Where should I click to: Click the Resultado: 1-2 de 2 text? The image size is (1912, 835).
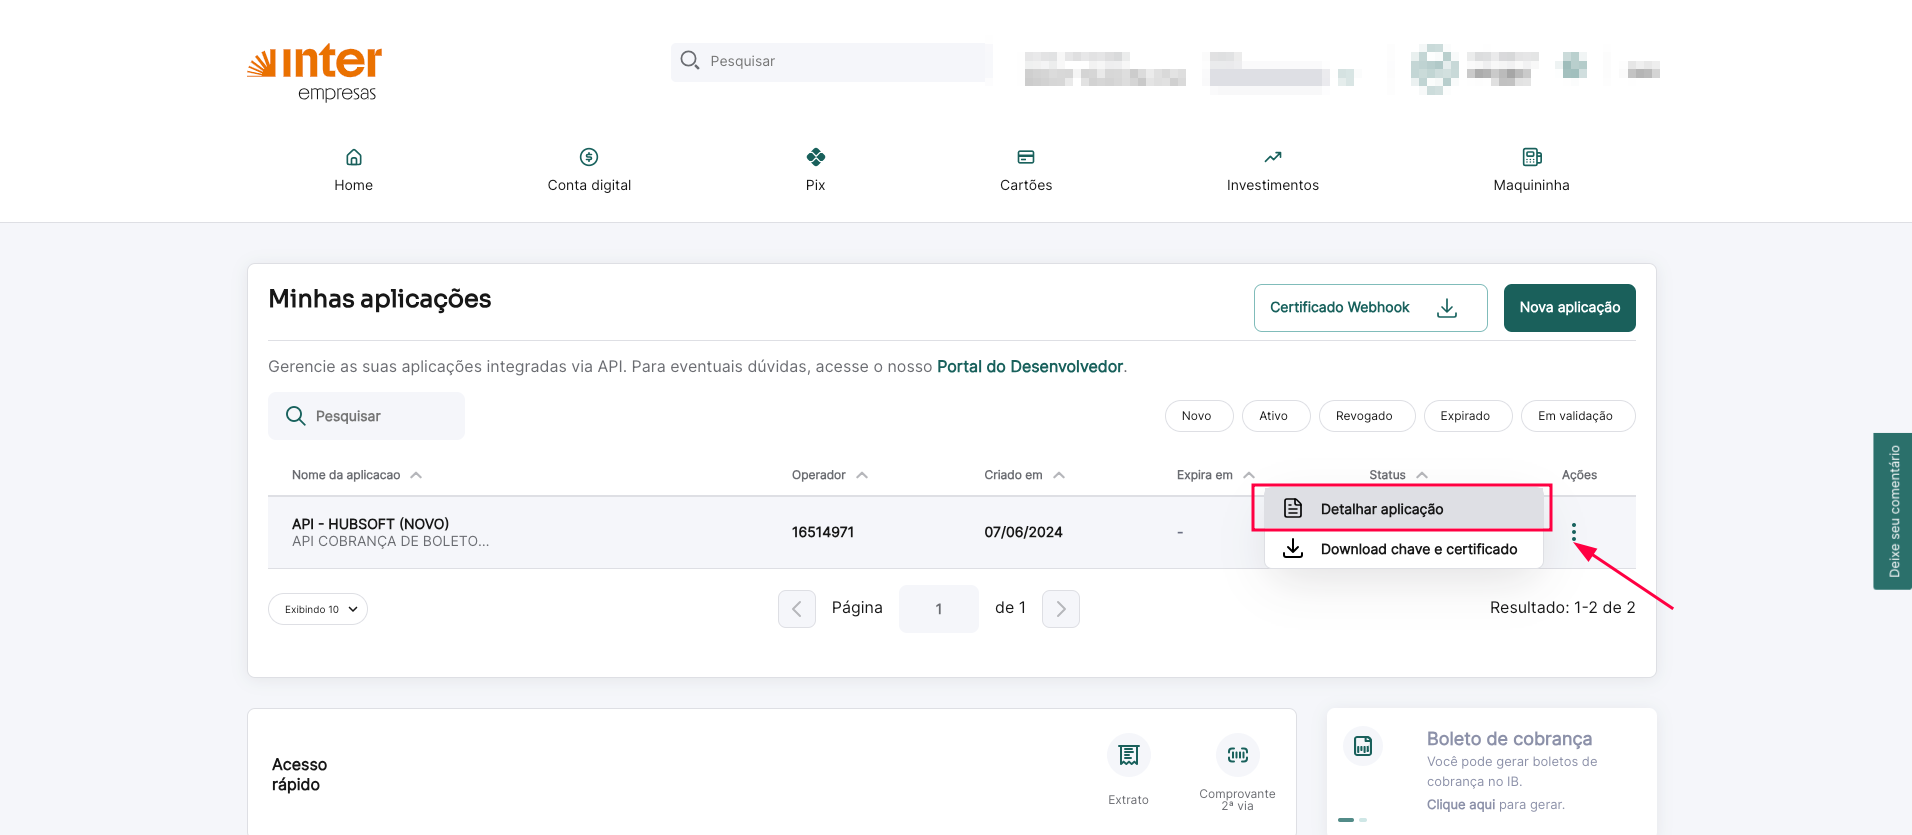[1562, 608]
